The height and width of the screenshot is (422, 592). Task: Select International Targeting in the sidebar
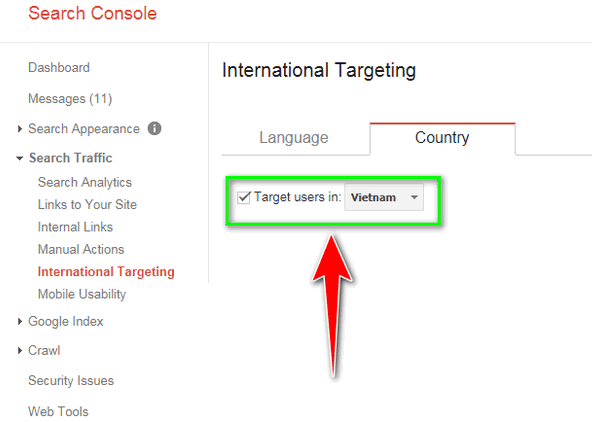click(x=106, y=272)
